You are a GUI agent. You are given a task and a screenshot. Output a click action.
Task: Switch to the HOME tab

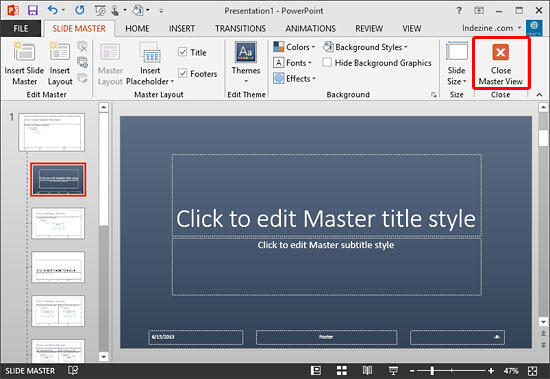(137, 28)
